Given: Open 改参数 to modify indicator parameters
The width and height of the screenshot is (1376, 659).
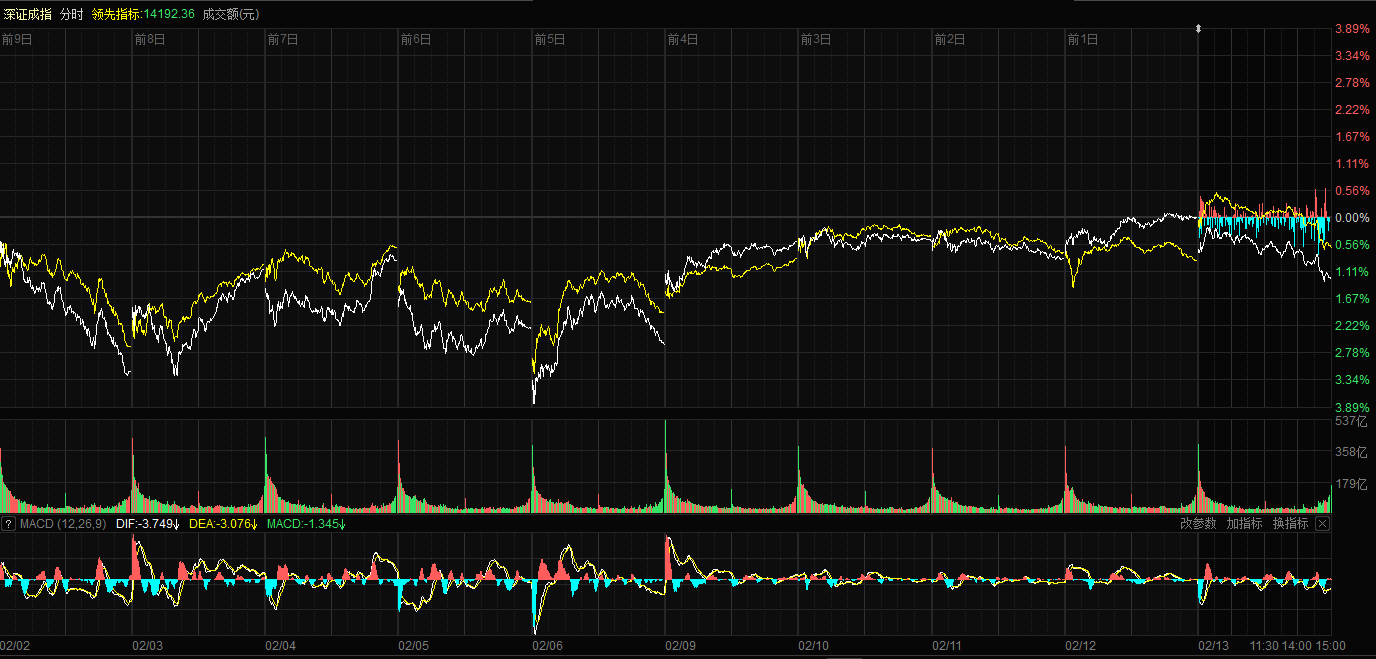Looking at the screenshot, I should point(1198,524).
